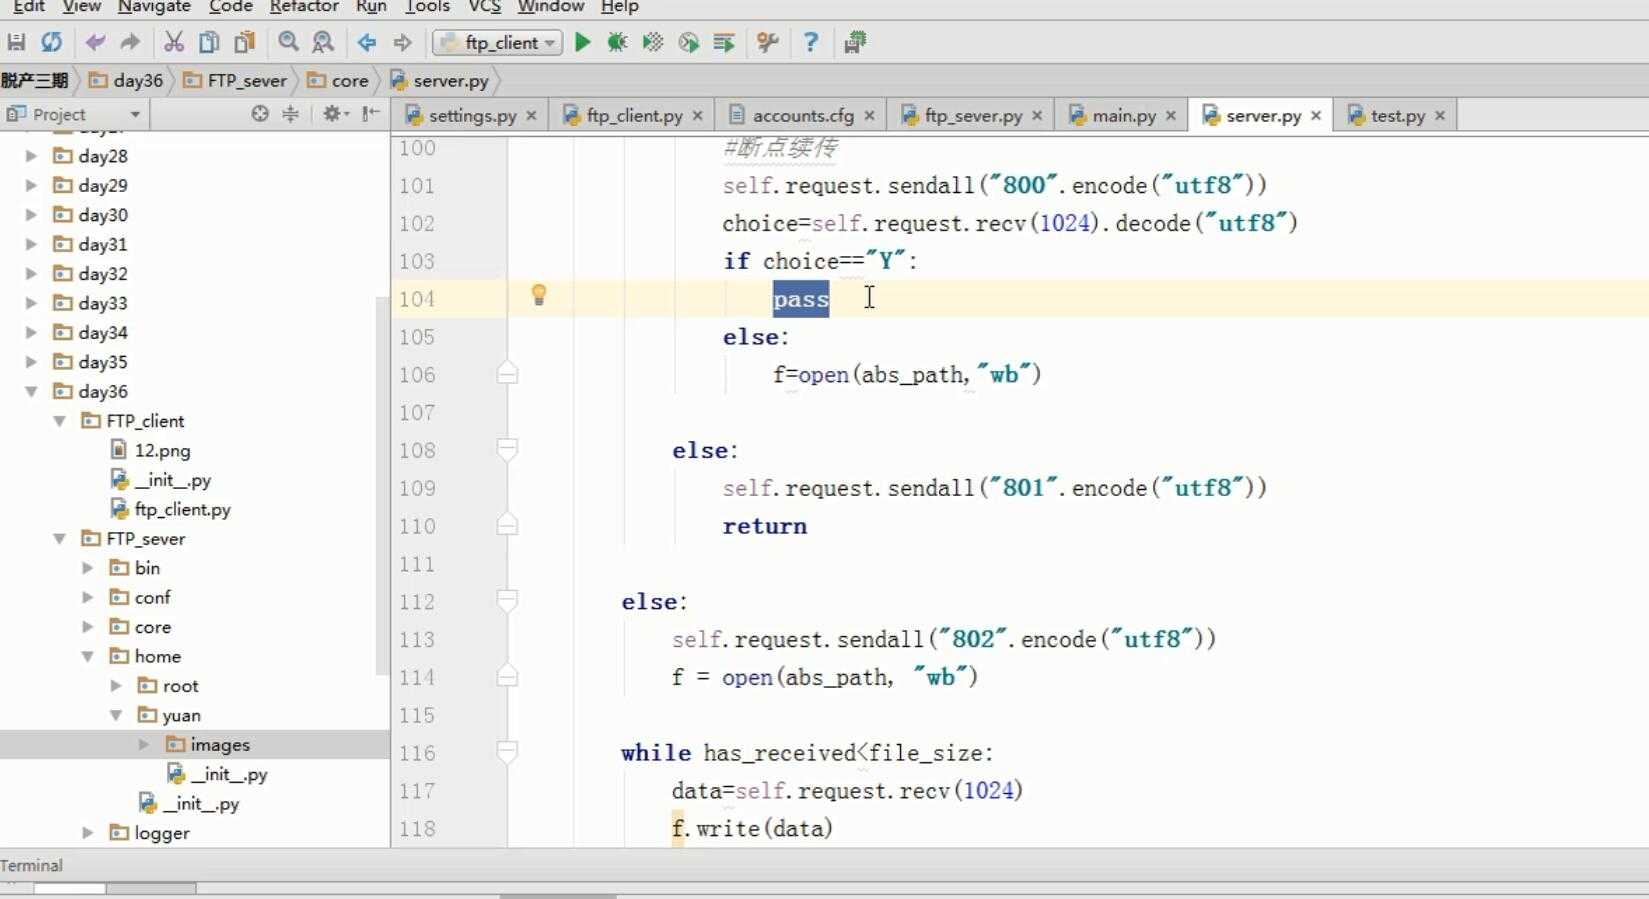The width and height of the screenshot is (1649, 899).
Task: Close the server.py tab
Action: (1316, 116)
